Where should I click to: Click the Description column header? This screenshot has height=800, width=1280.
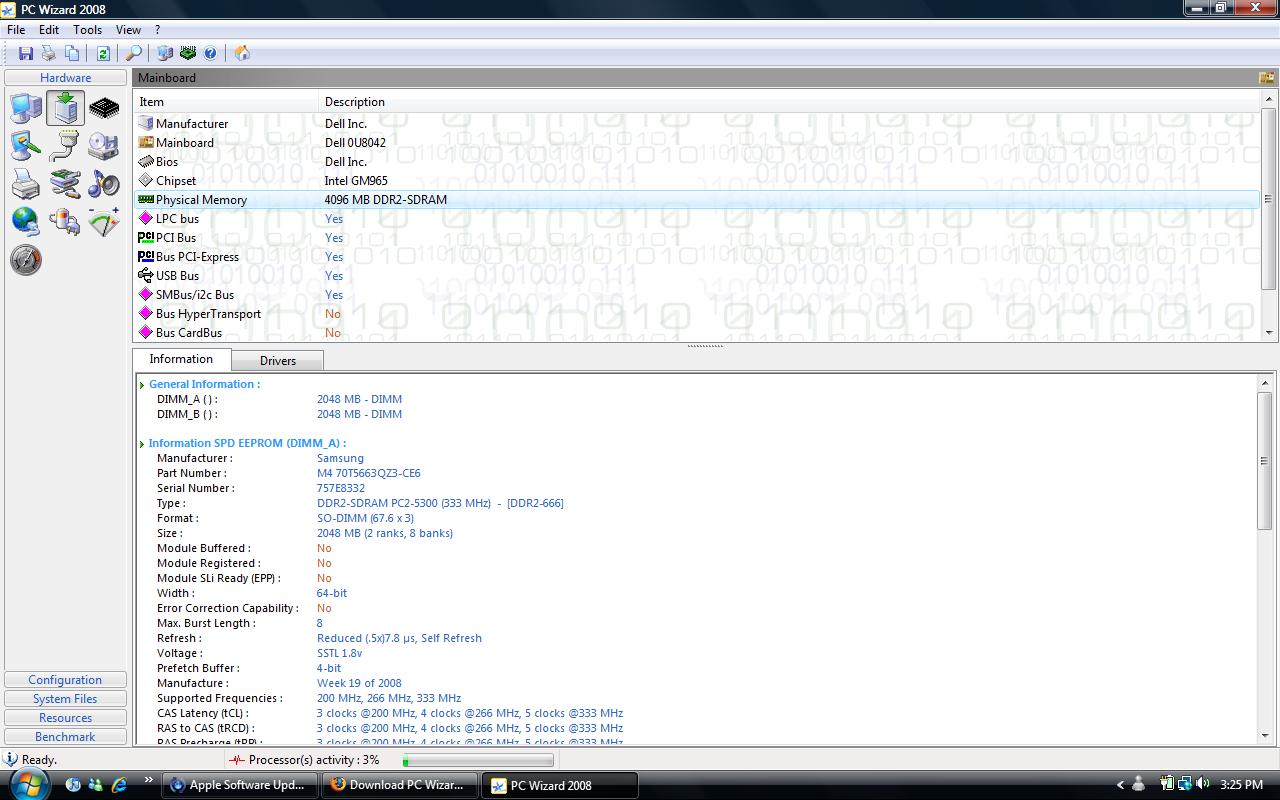[790, 102]
